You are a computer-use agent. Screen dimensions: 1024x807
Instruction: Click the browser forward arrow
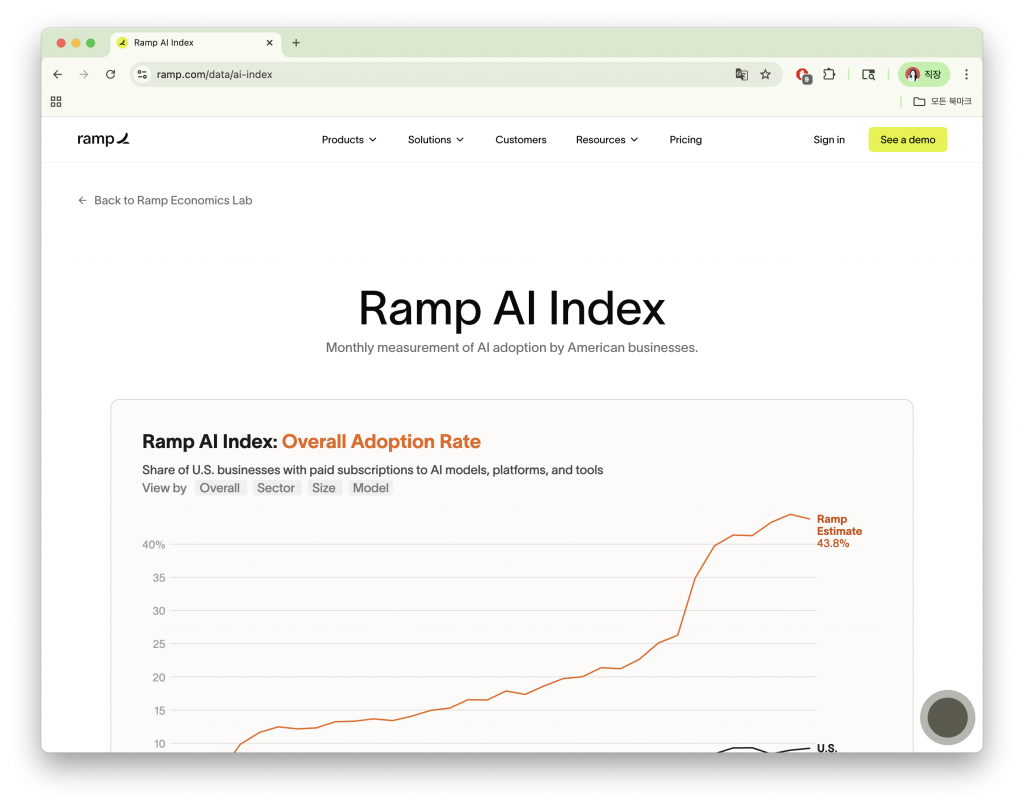tap(84, 74)
